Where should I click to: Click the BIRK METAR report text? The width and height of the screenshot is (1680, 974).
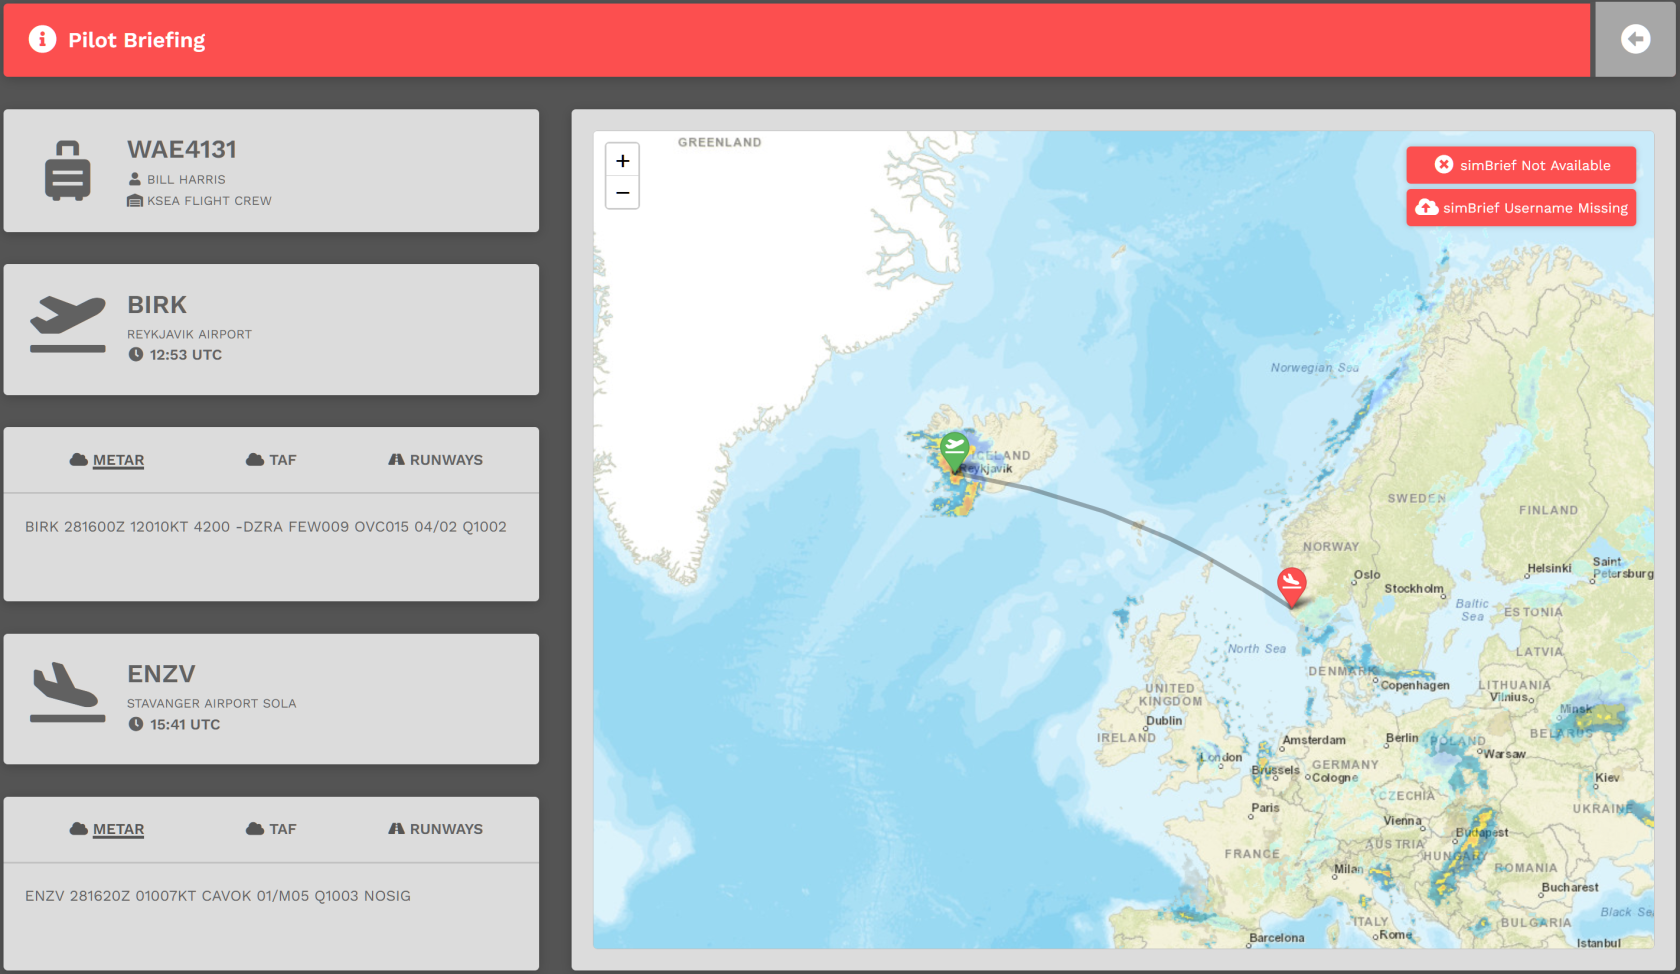click(x=266, y=526)
